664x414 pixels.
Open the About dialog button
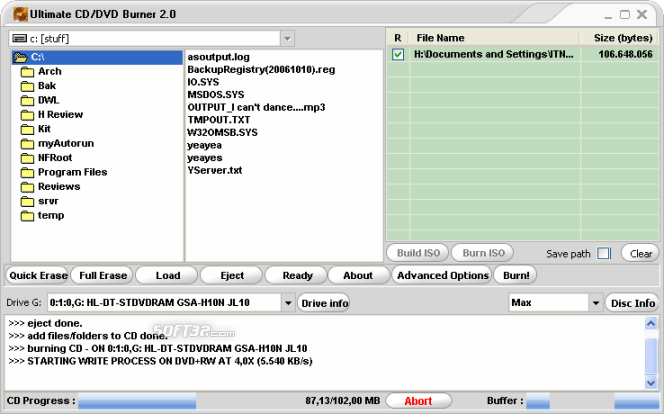click(358, 276)
